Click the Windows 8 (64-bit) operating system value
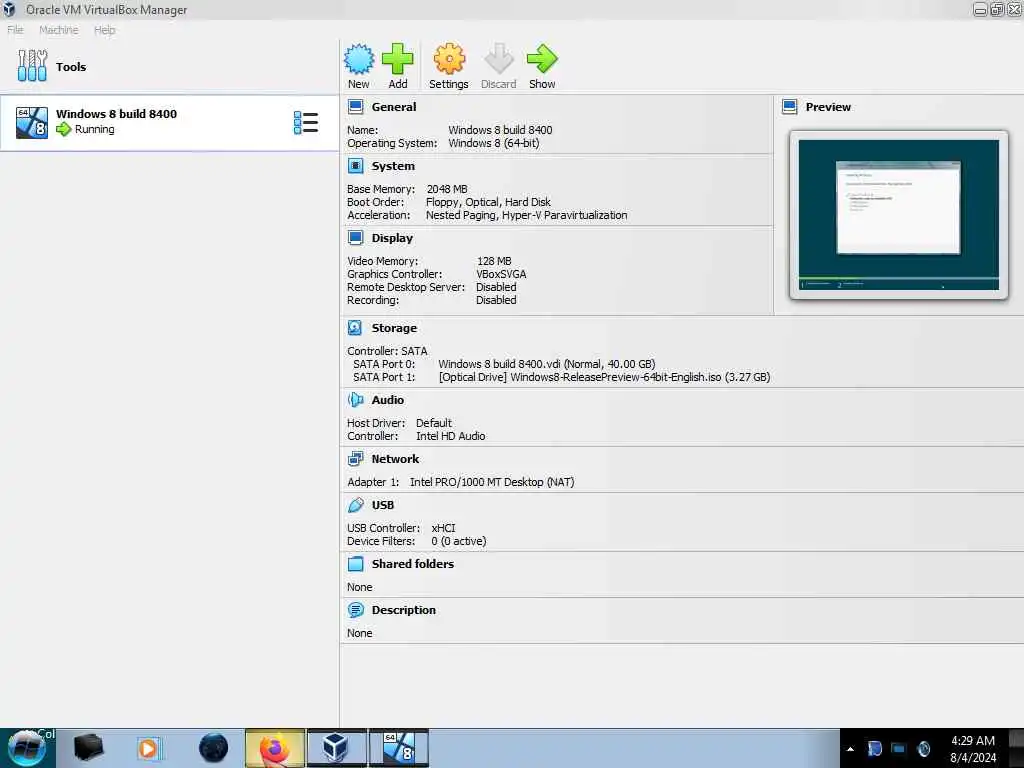This screenshot has height=768, width=1024. coord(494,143)
